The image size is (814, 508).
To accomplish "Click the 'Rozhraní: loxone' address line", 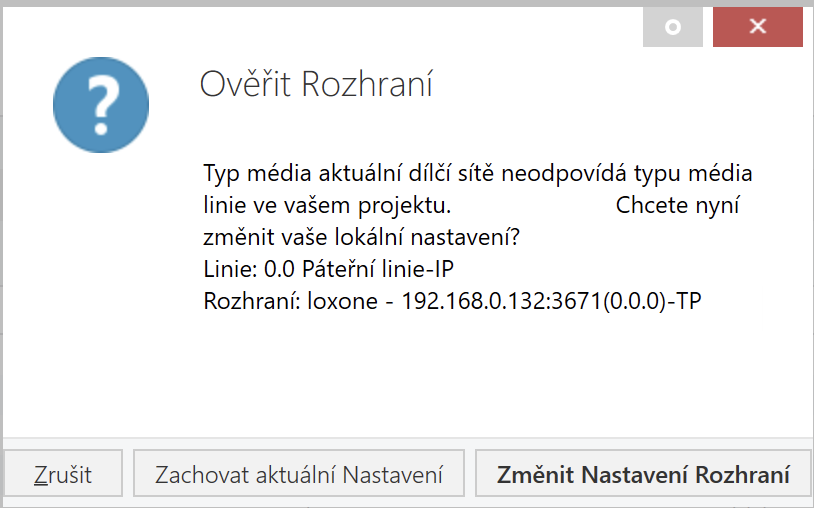I will coord(452,301).
